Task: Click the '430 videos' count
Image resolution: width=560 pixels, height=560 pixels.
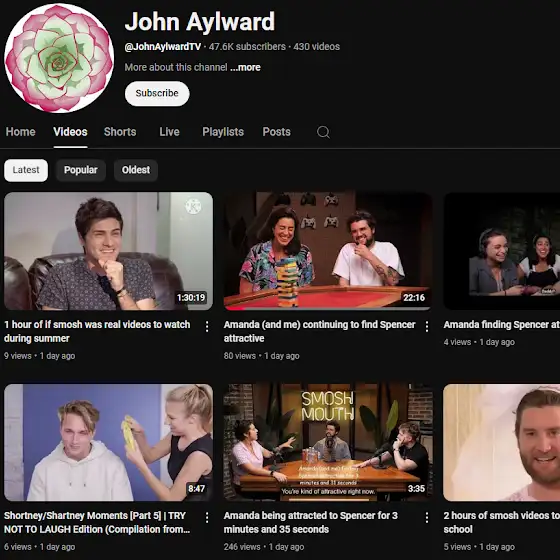Action: [316, 47]
